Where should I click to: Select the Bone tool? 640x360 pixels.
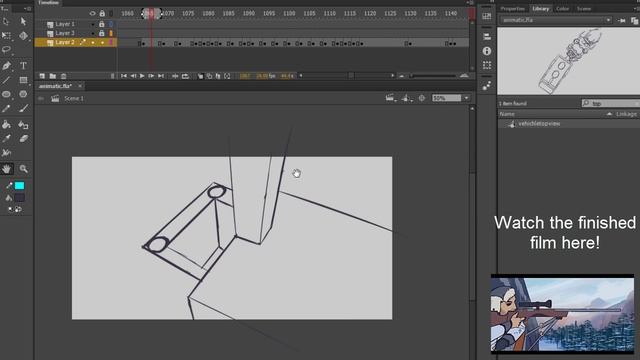6,153
